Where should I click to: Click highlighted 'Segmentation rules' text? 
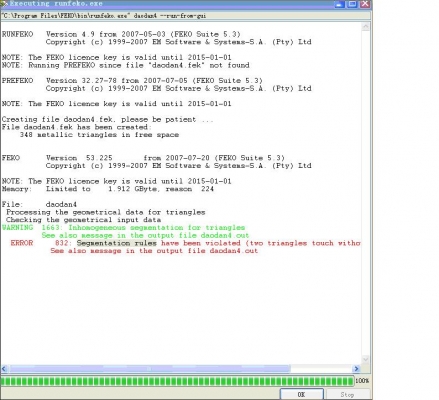point(117,243)
